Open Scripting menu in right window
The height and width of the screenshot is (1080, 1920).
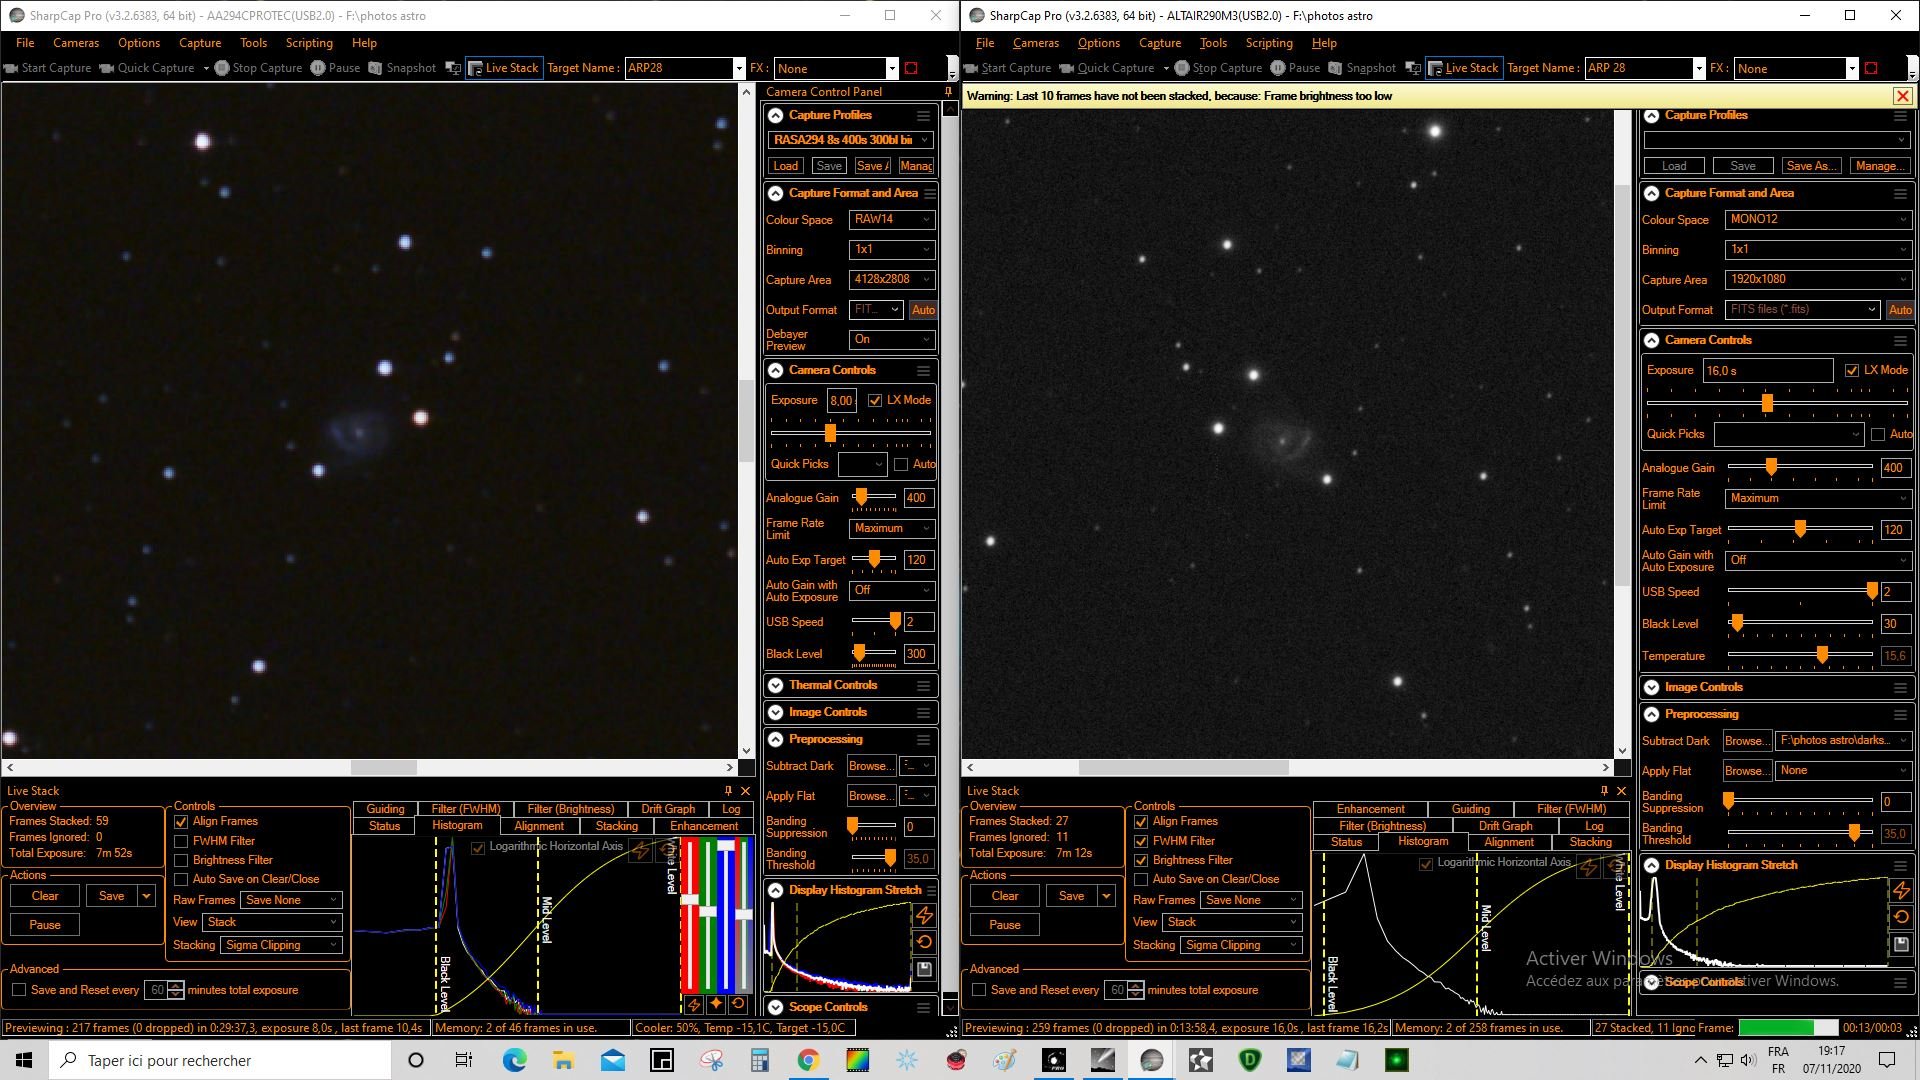[x=1269, y=43]
